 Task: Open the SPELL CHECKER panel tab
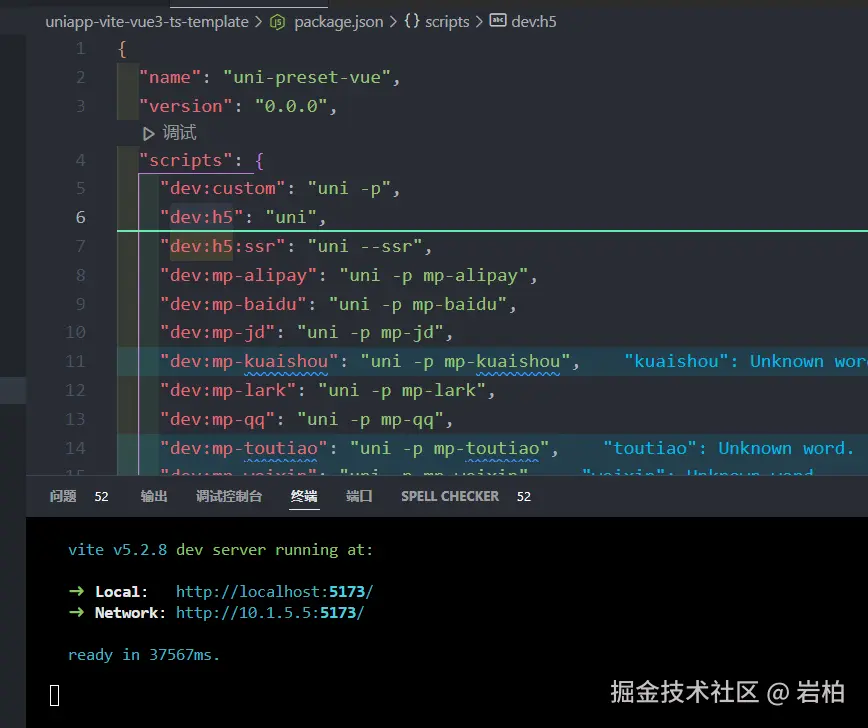[449, 495]
